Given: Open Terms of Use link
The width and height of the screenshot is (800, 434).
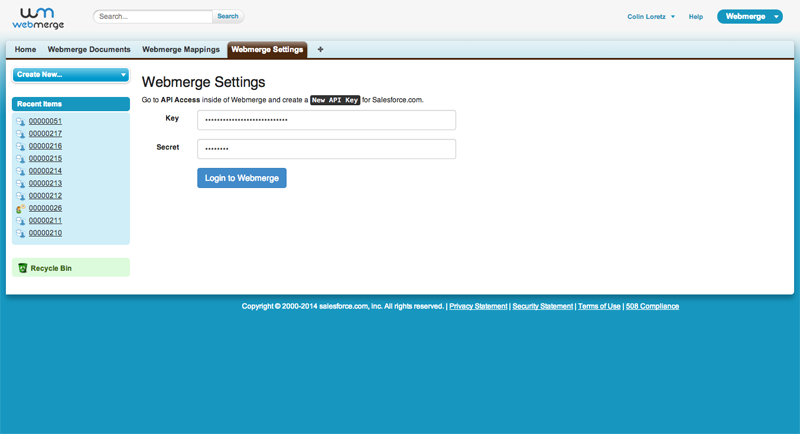Looking at the screenshot, I should [x=599, y=306].
